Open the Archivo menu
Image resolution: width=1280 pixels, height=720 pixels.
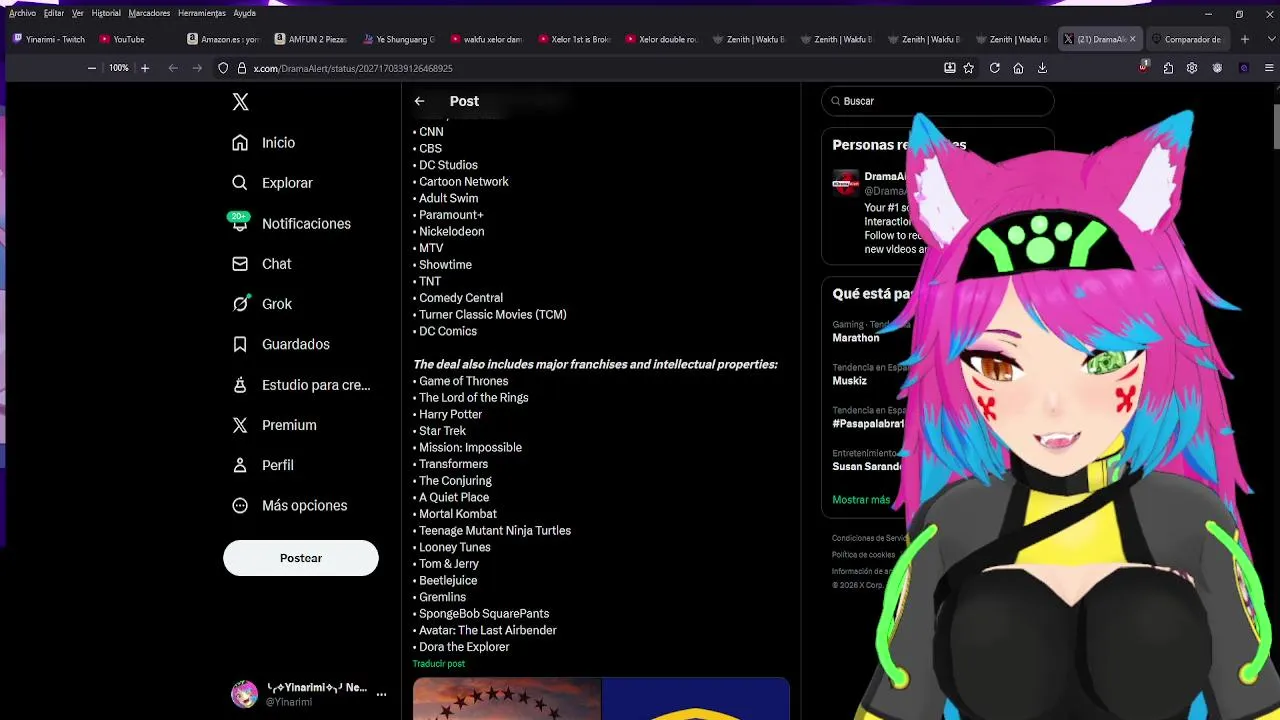pos(22,13)
